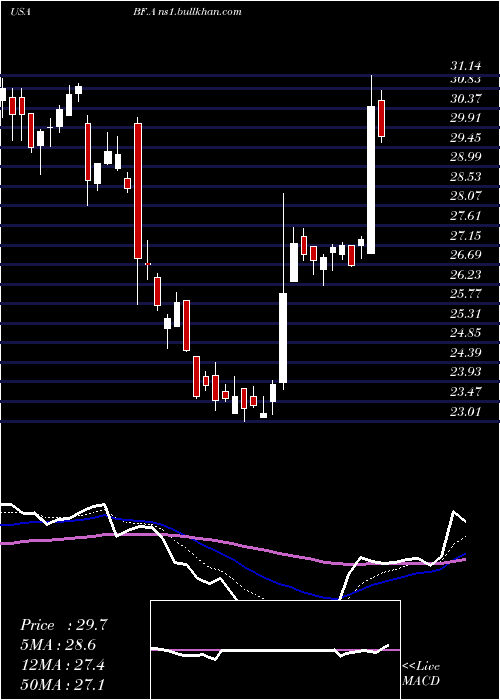
Task: Click the 30.37 price axis label
Action: click(466, 99)
